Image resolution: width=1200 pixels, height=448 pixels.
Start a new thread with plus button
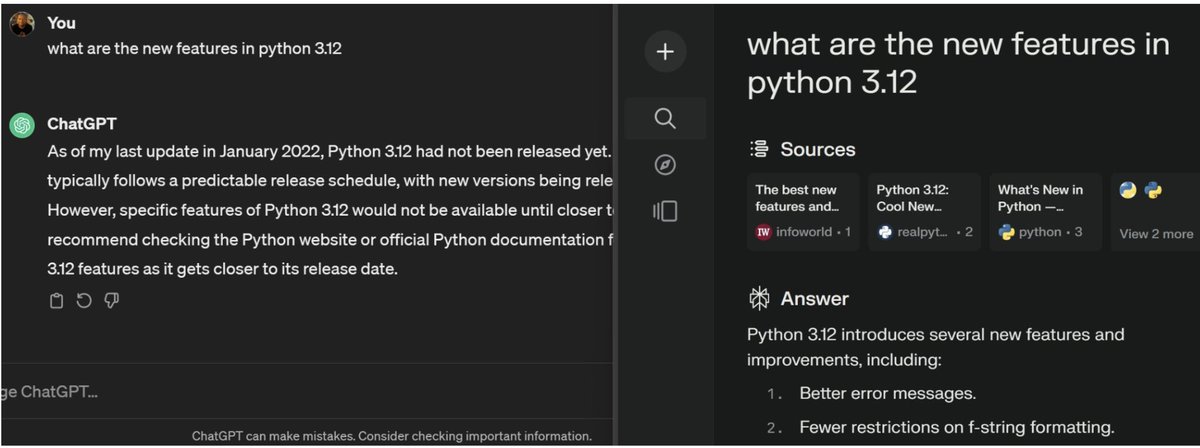point(665,51)
